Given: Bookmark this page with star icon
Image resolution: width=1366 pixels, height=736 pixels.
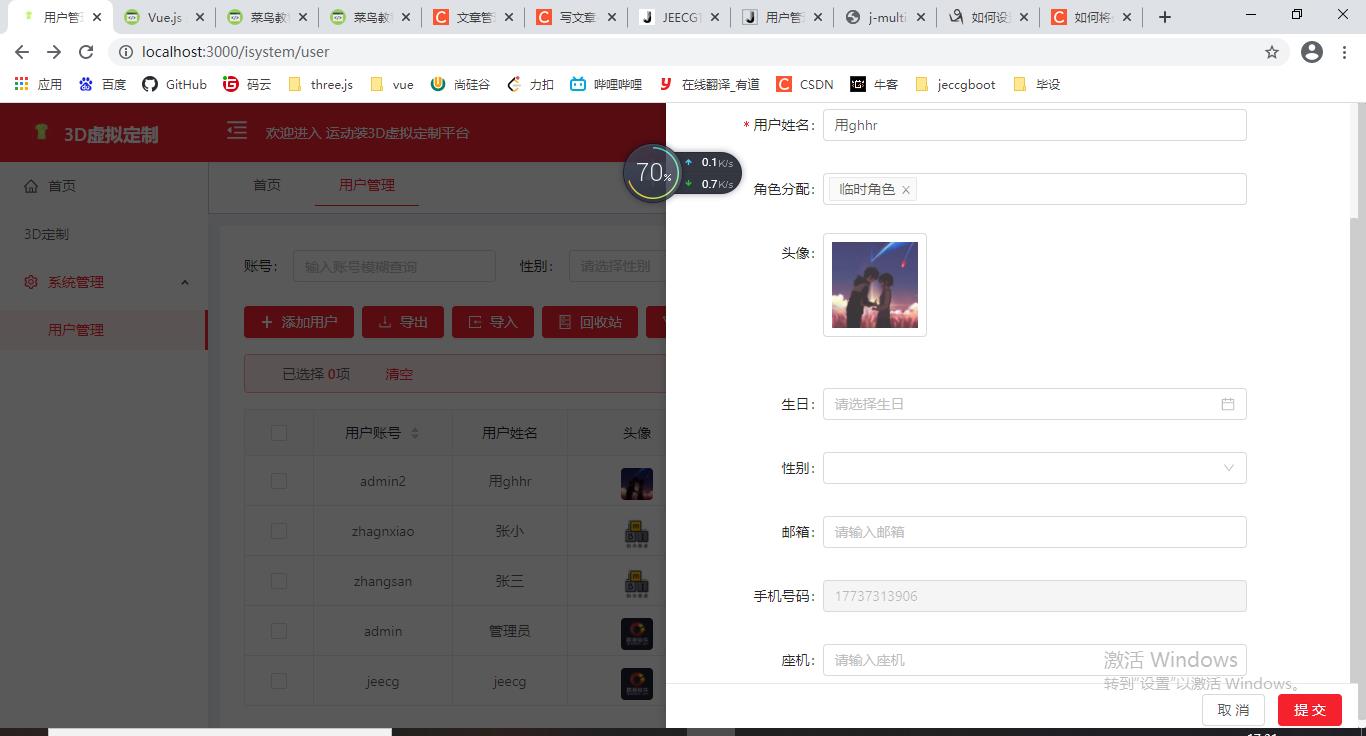Looking at the screenshot, I should 1272,52.
